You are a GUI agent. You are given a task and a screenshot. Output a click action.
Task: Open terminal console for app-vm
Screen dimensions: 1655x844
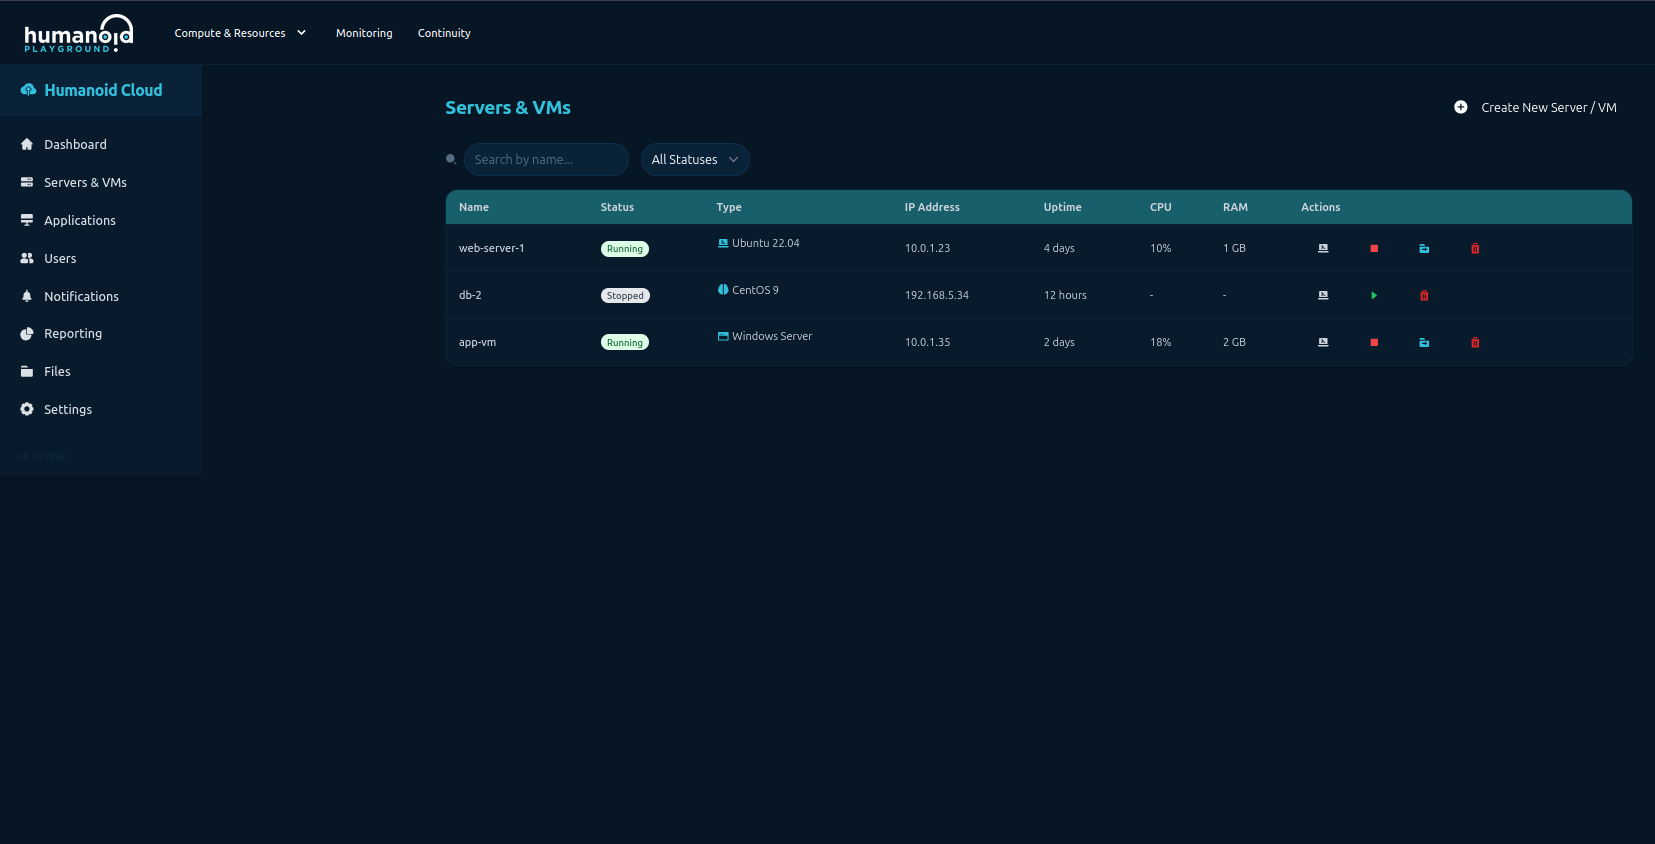(1323, 342)
